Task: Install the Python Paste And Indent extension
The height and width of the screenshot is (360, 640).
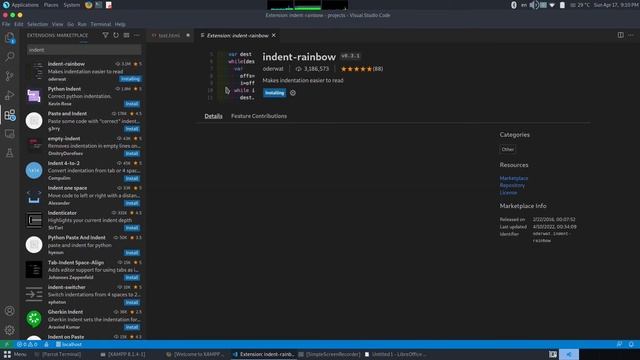Action: click(132, 253)
